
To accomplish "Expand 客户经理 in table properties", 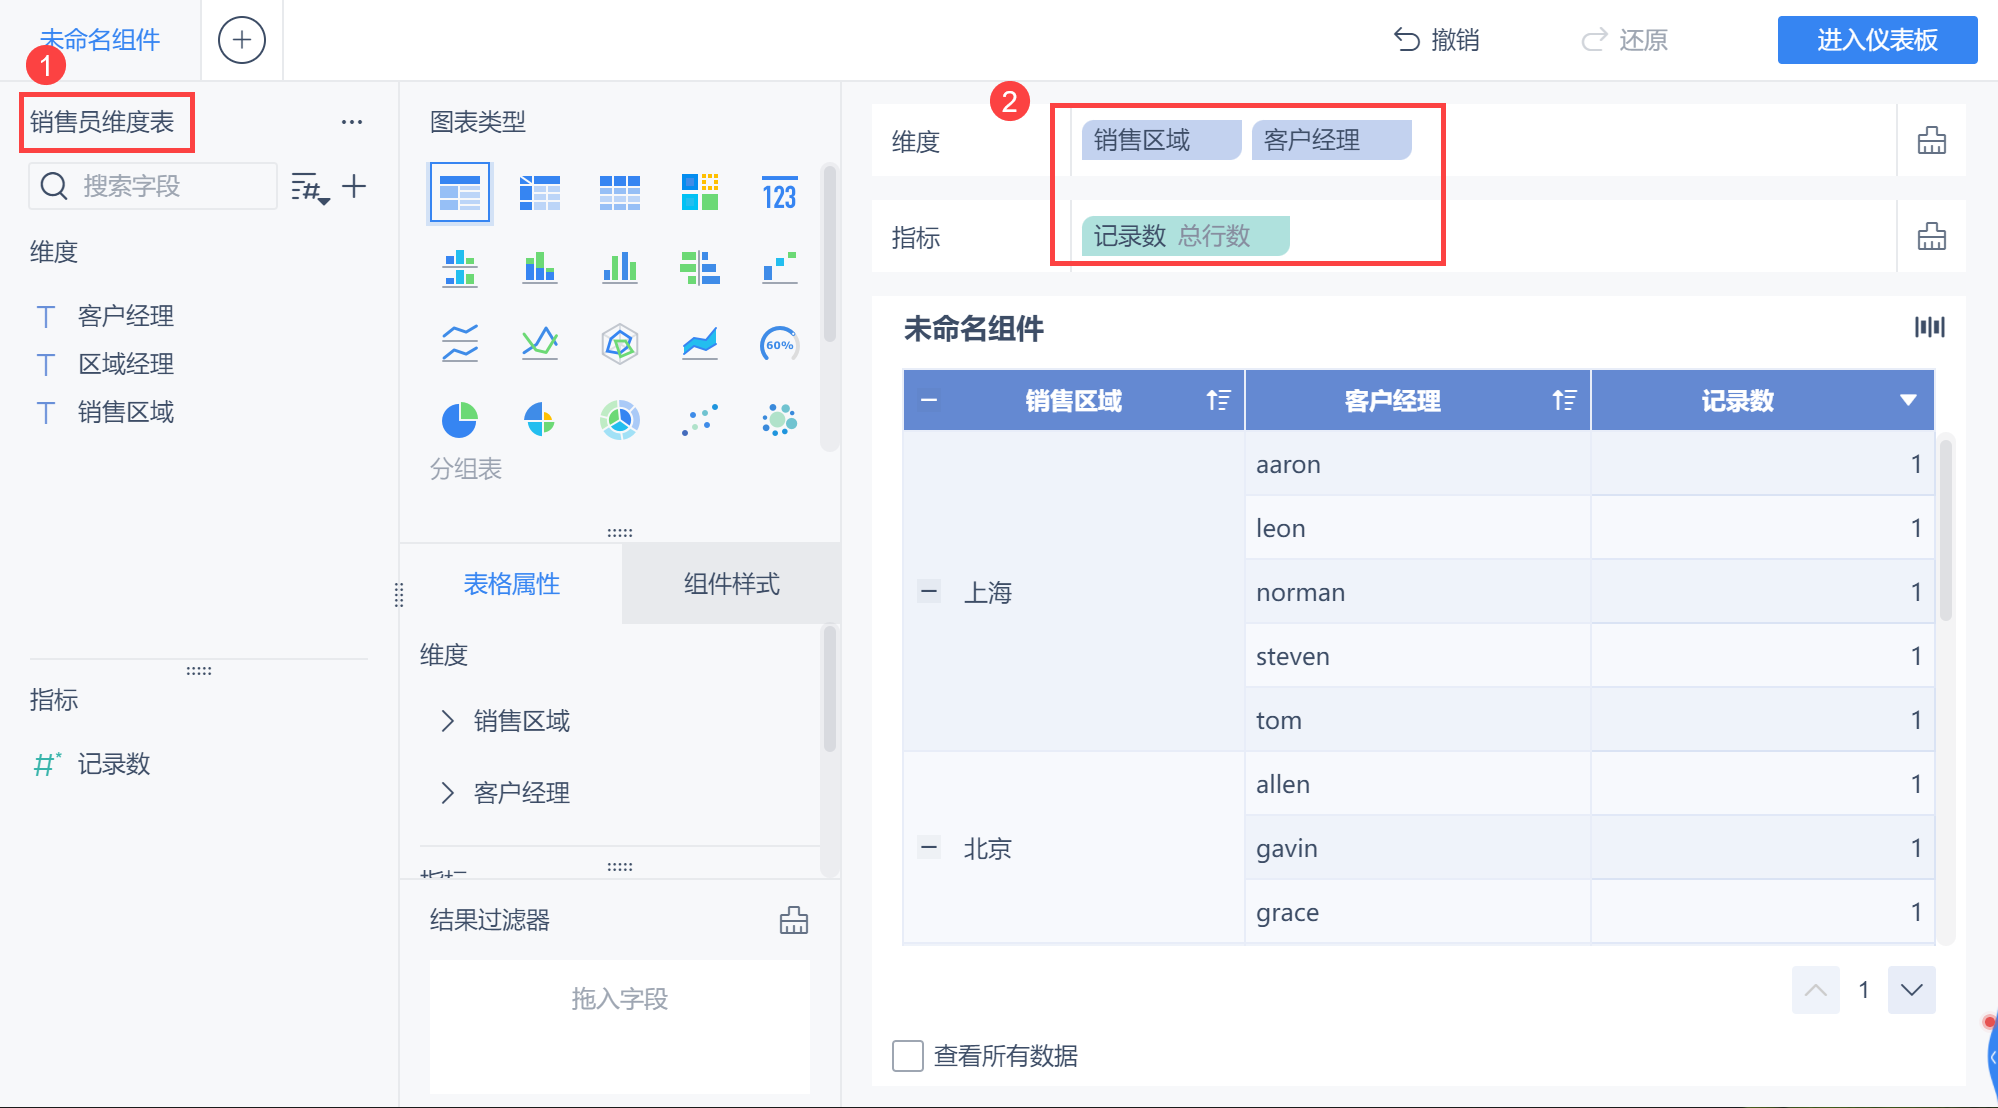I will click(x=447, y=793).
